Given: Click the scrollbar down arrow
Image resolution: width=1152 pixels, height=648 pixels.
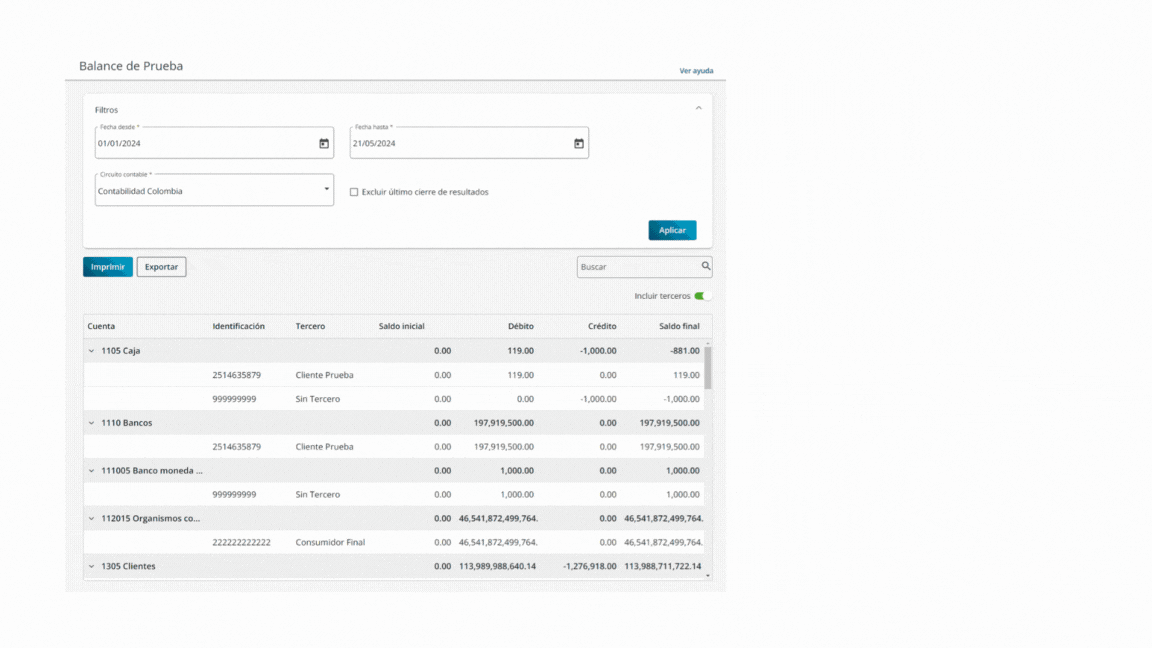Looking at the screenshot, I should point(708,576).
